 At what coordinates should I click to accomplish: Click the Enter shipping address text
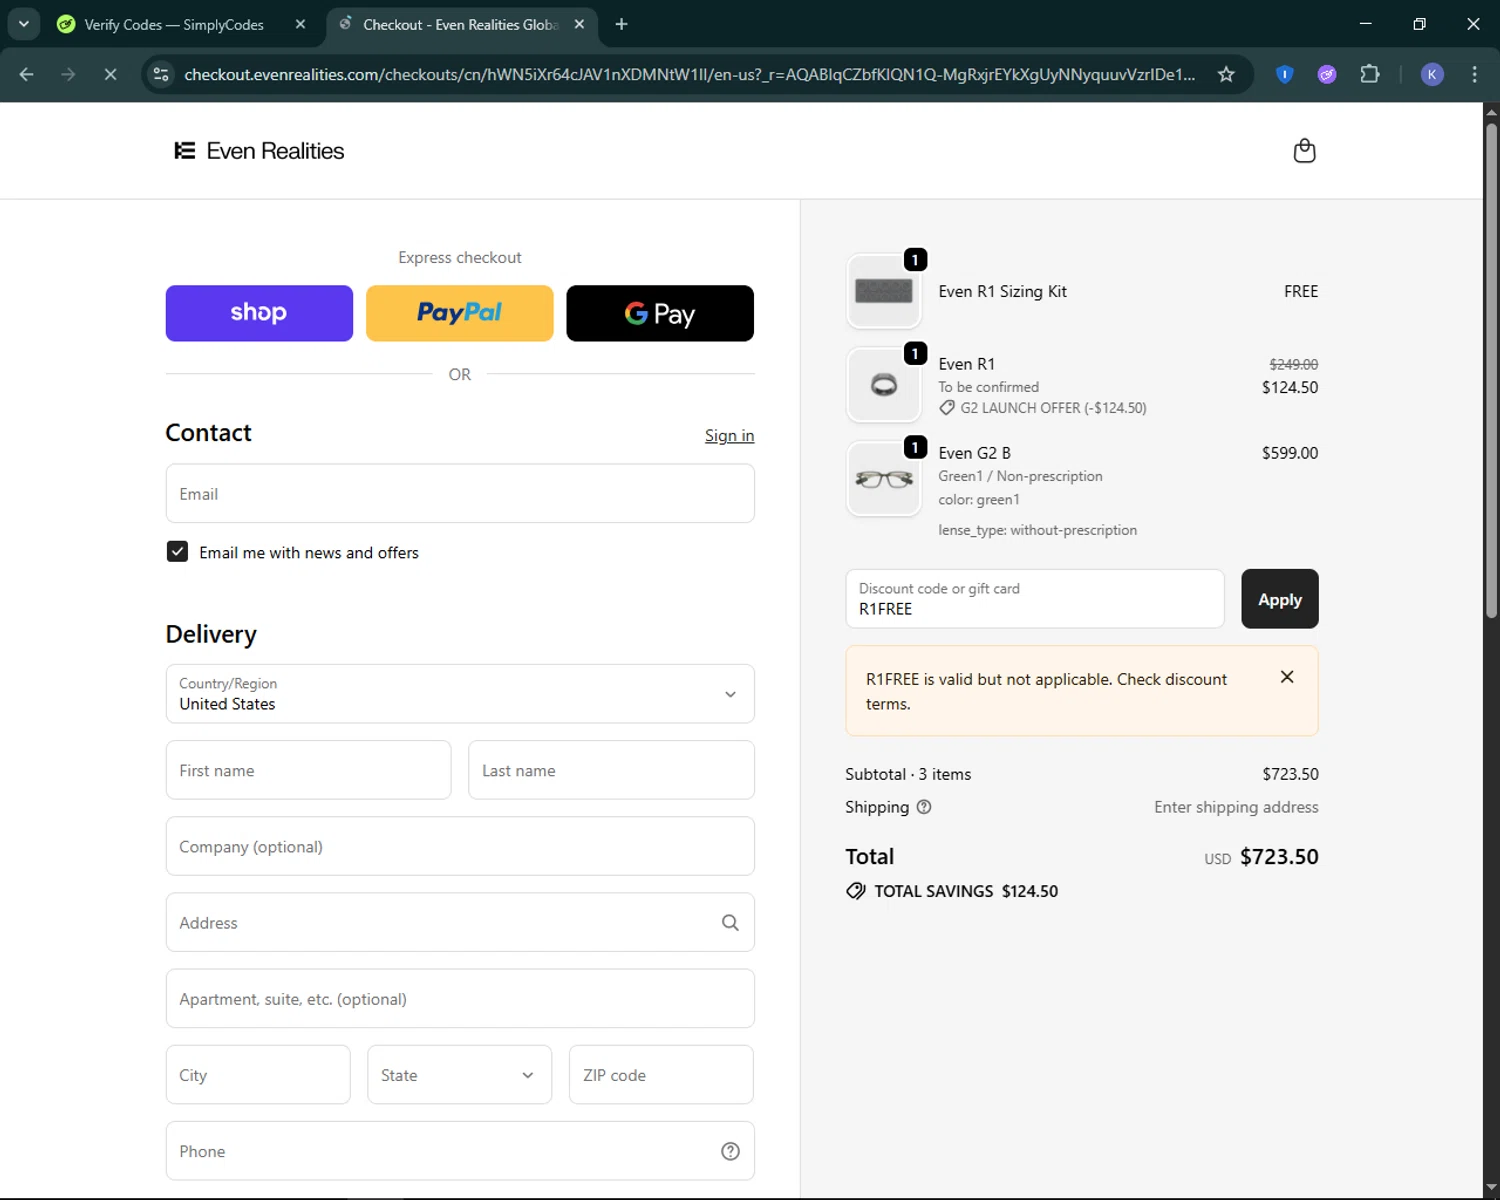tap(1236, 807)
